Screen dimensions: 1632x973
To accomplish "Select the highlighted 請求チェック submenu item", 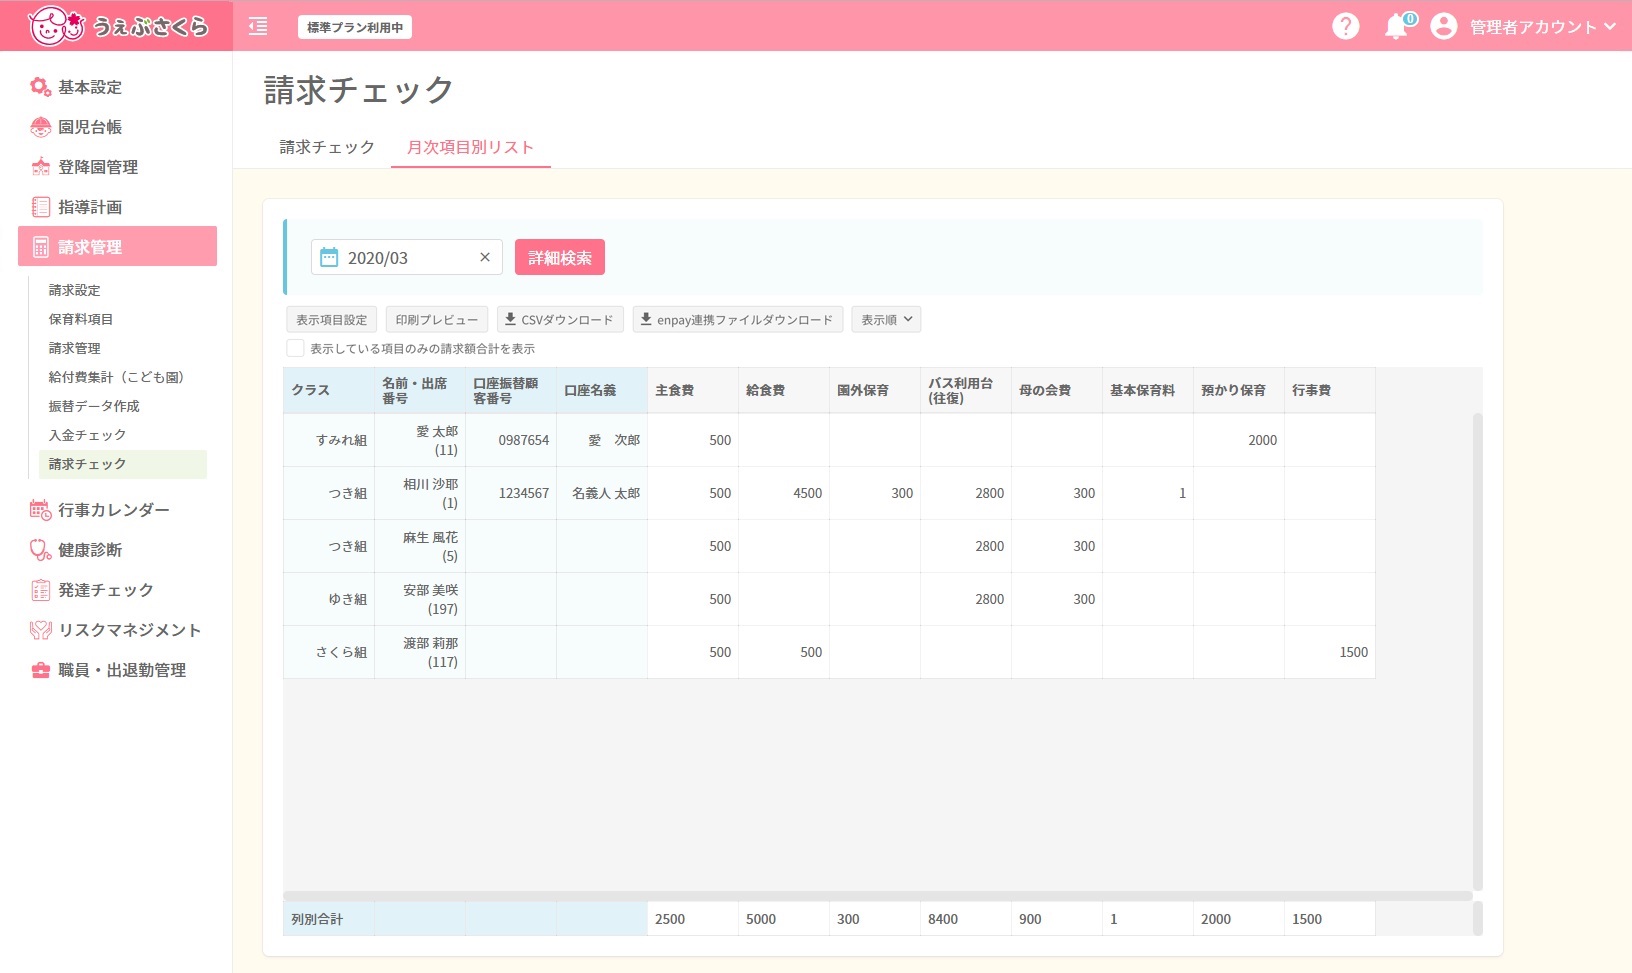I will (x=123, y=464).
